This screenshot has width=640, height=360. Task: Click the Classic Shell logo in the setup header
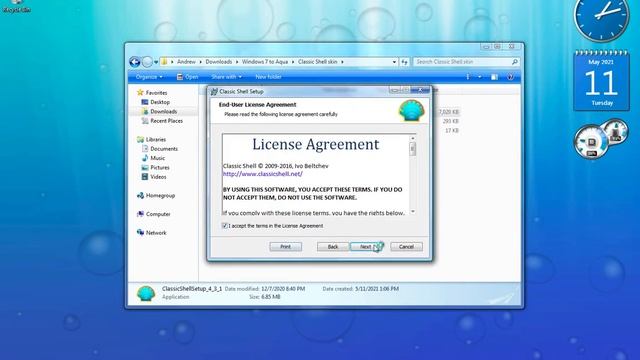[411, 111]
